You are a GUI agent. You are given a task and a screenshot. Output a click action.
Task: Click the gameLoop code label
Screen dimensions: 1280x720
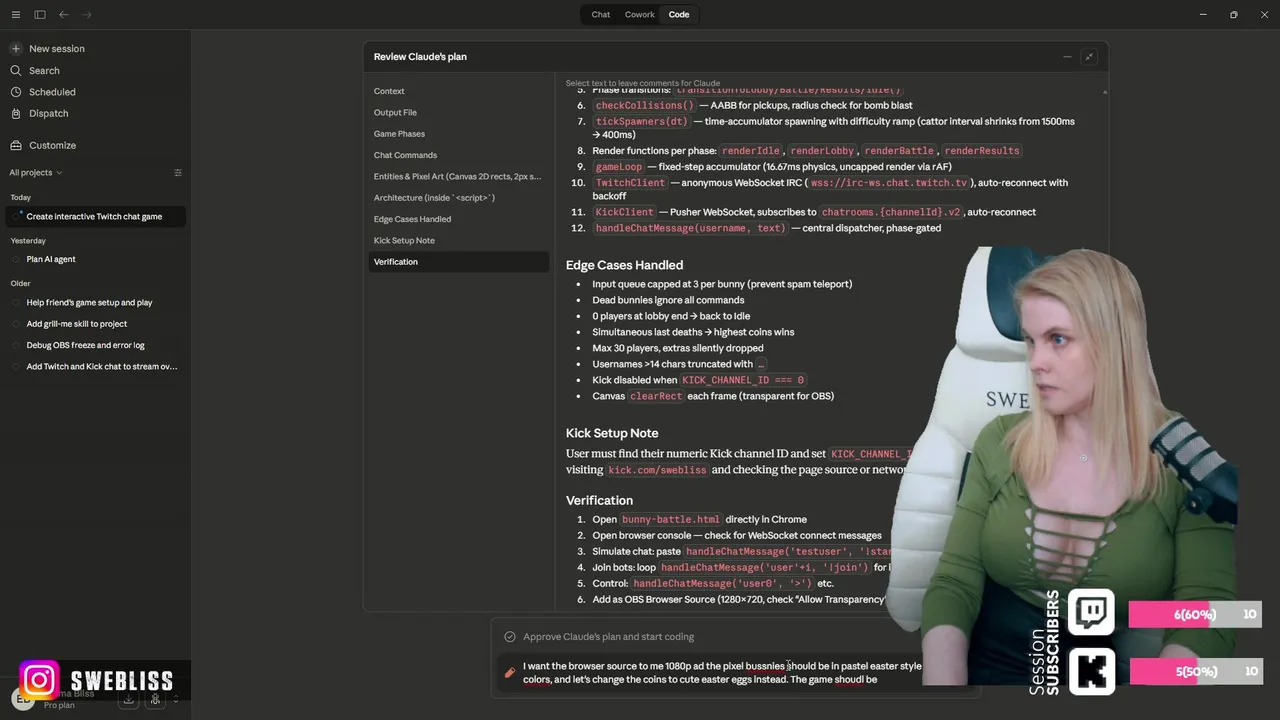(619, 167)
